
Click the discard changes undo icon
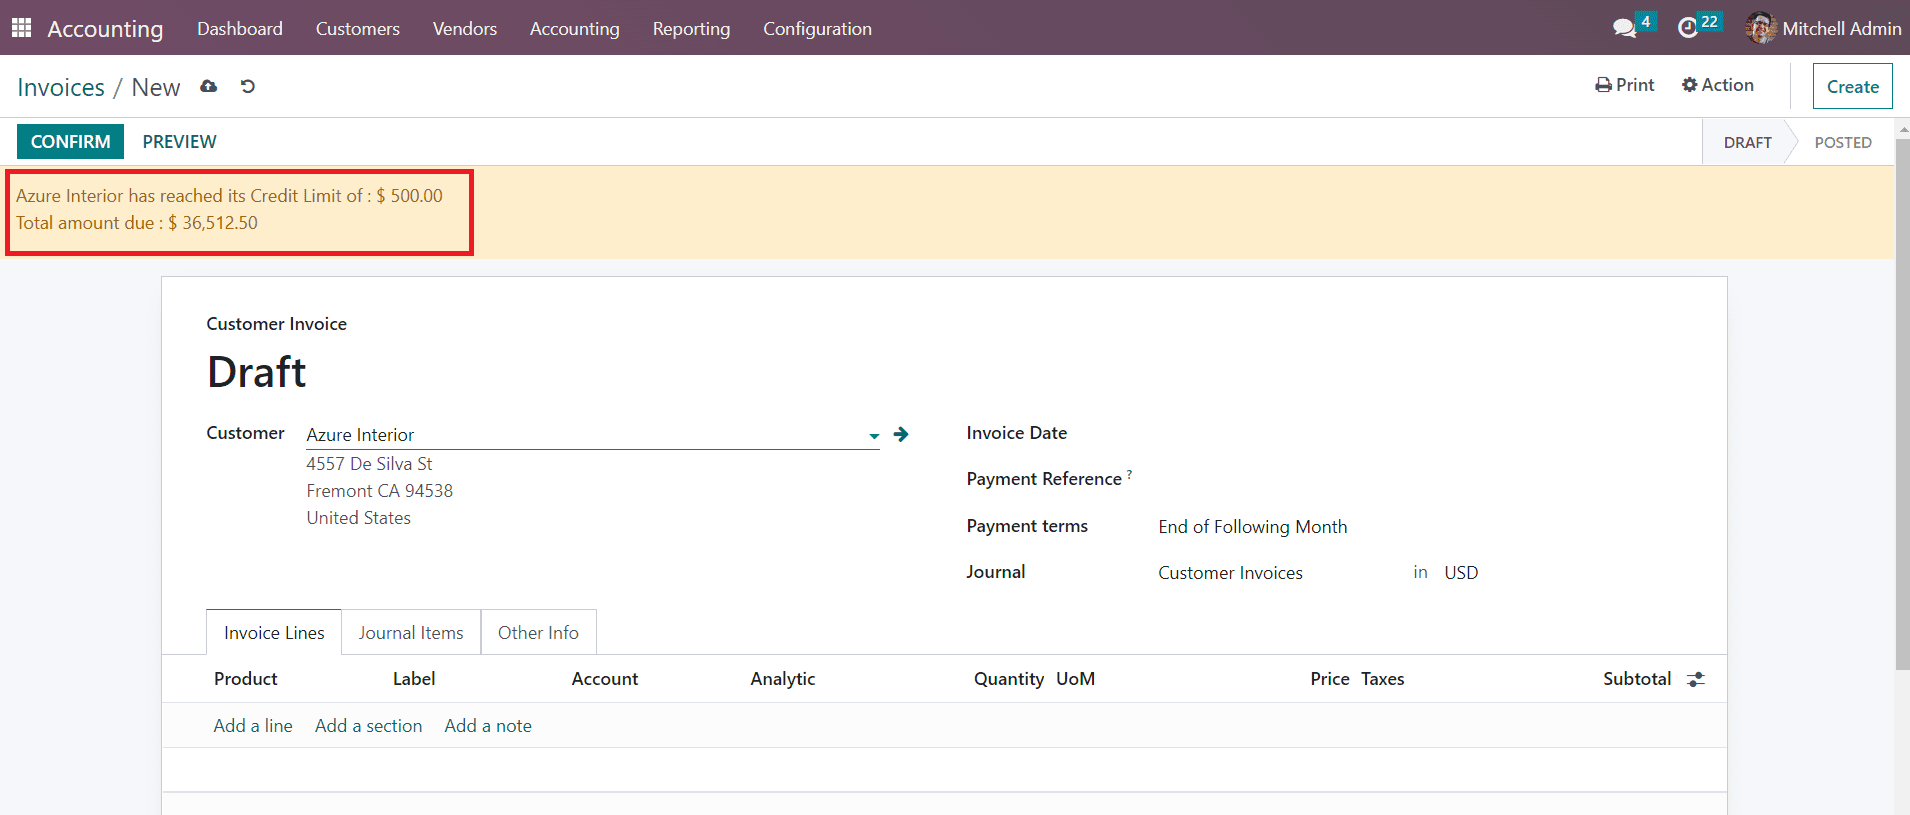pyautogui.click(x=248, y=87)
